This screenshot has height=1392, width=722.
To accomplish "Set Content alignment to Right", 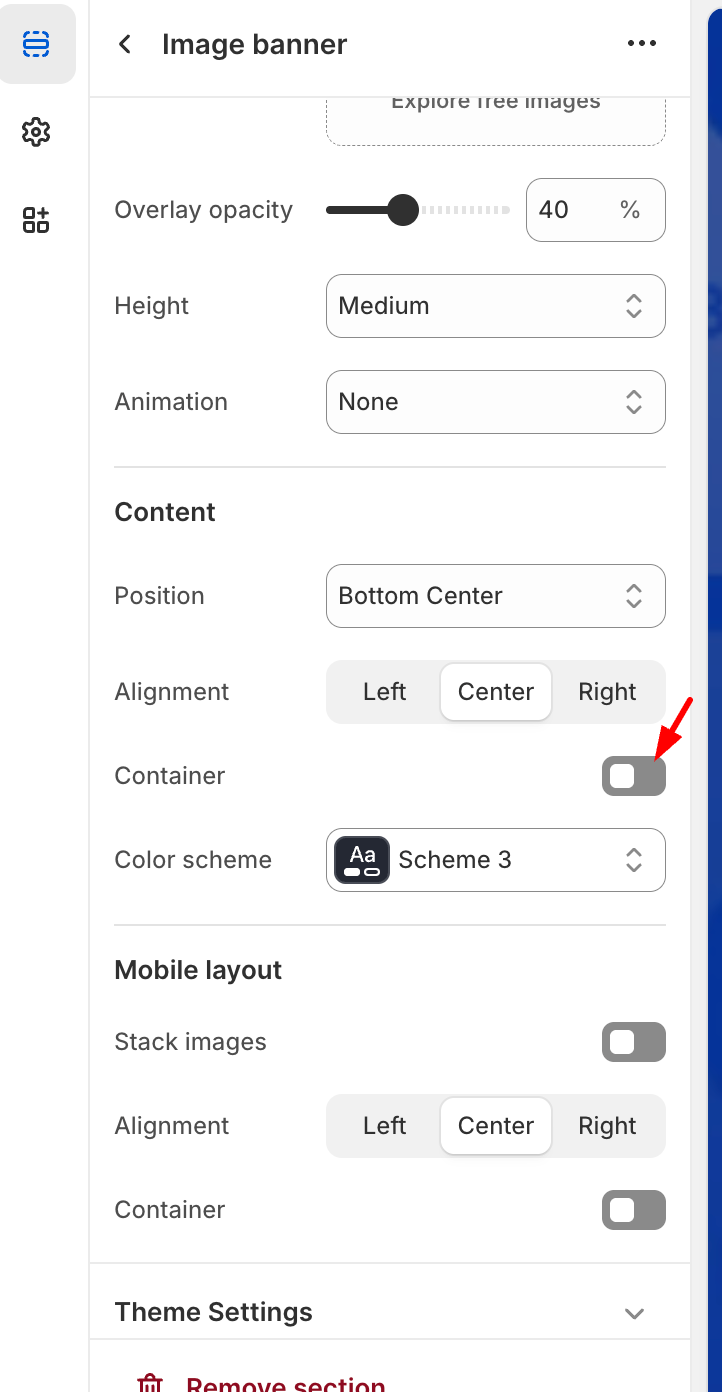I will tap(607, 692).
